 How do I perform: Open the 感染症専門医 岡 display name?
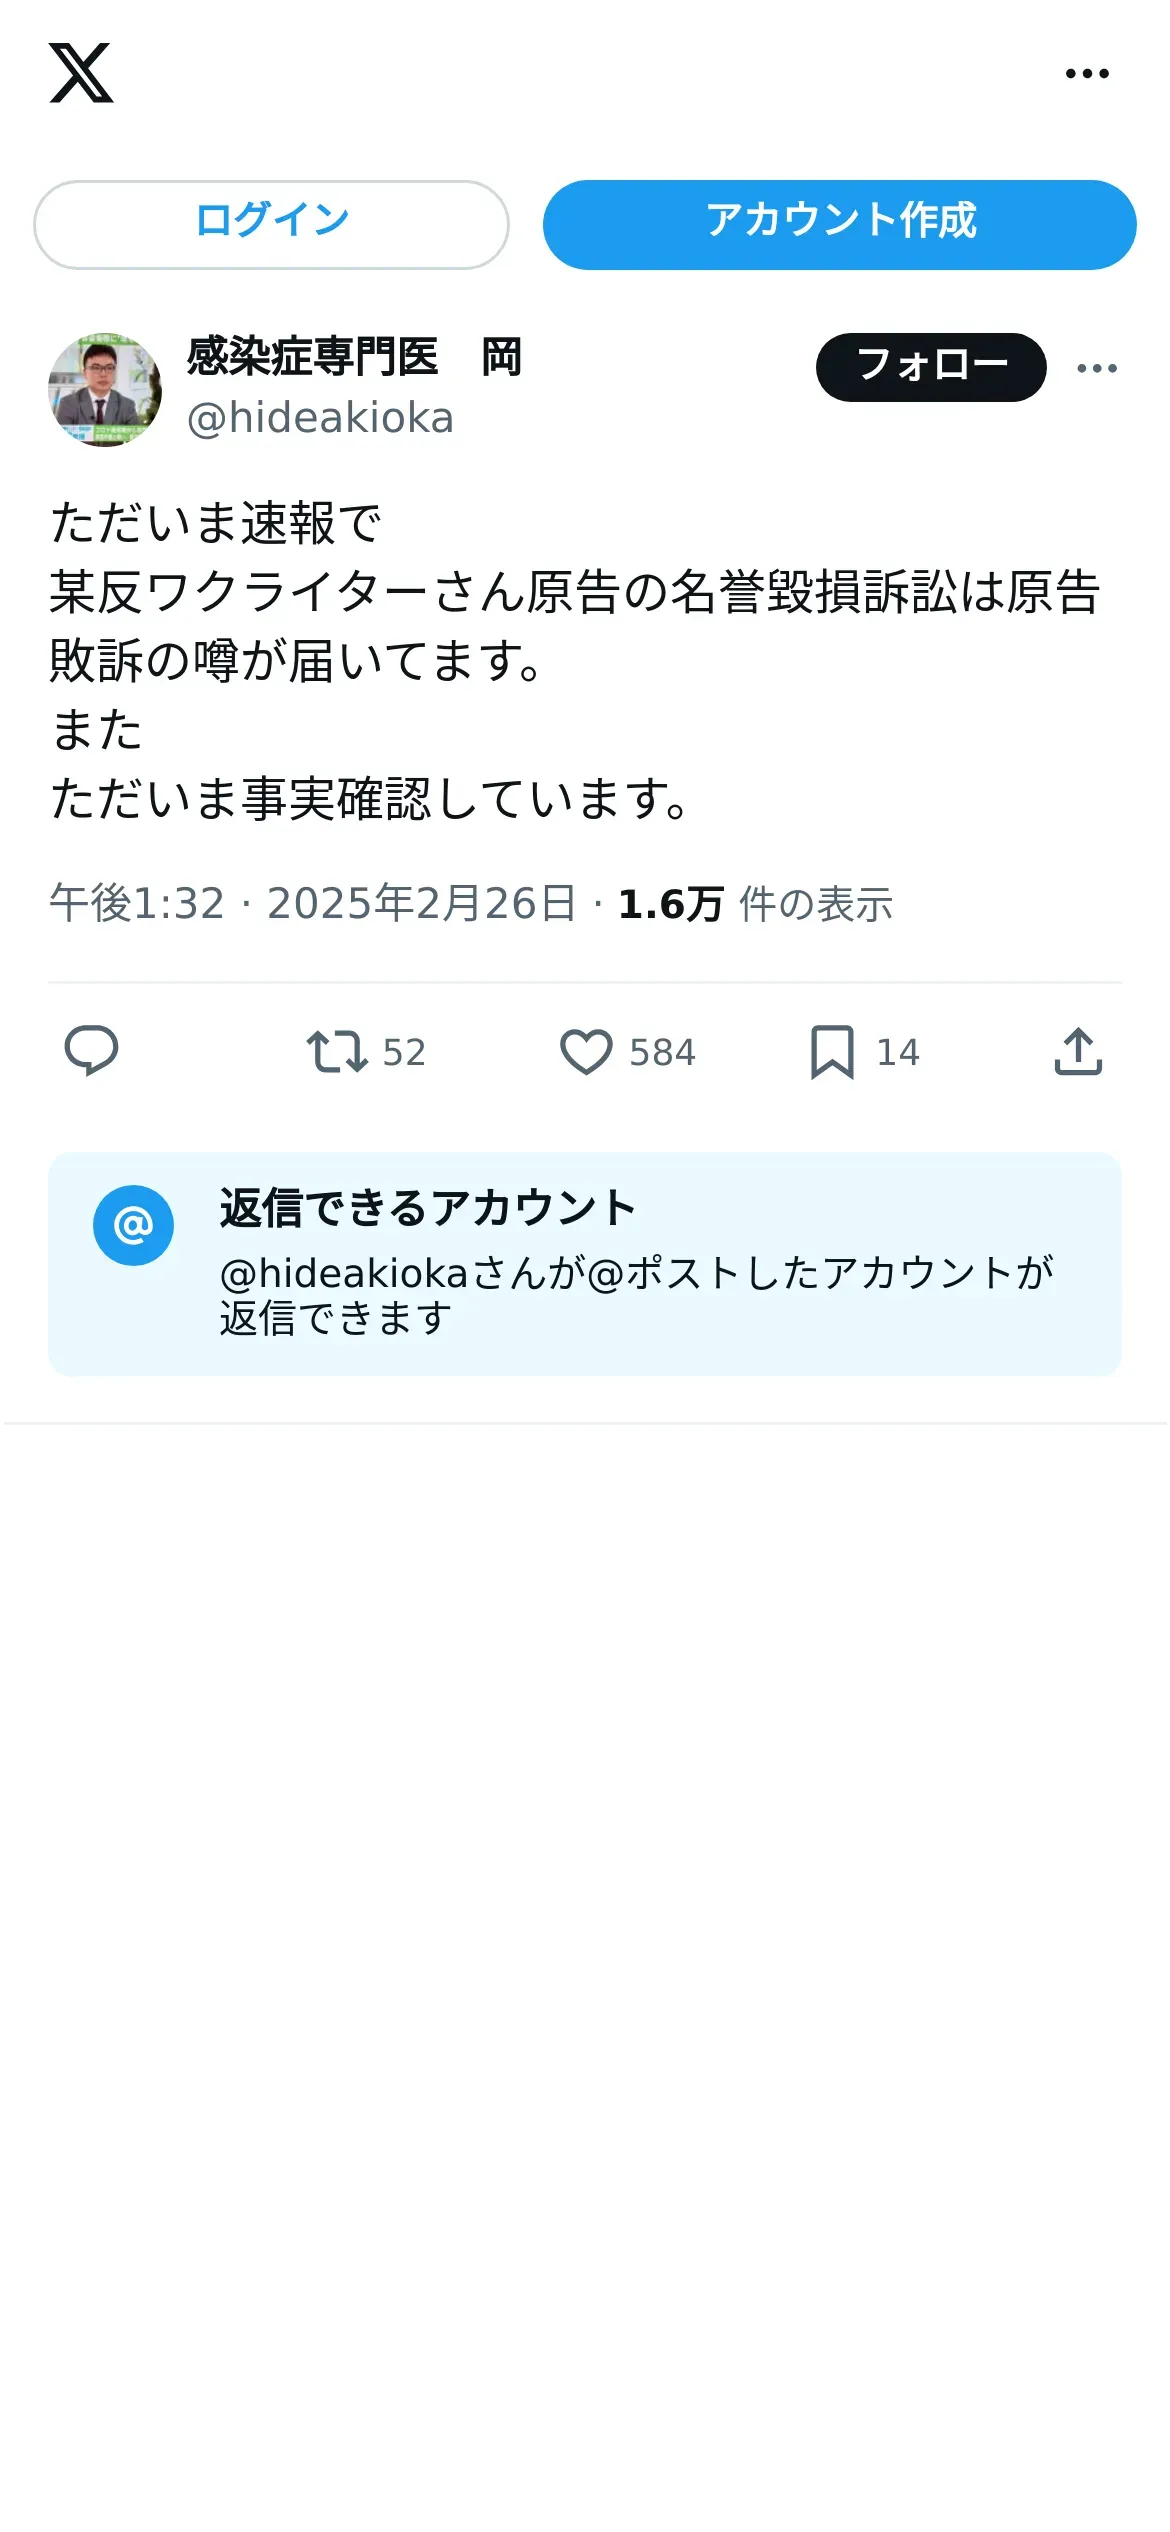[x=354, y=357]
